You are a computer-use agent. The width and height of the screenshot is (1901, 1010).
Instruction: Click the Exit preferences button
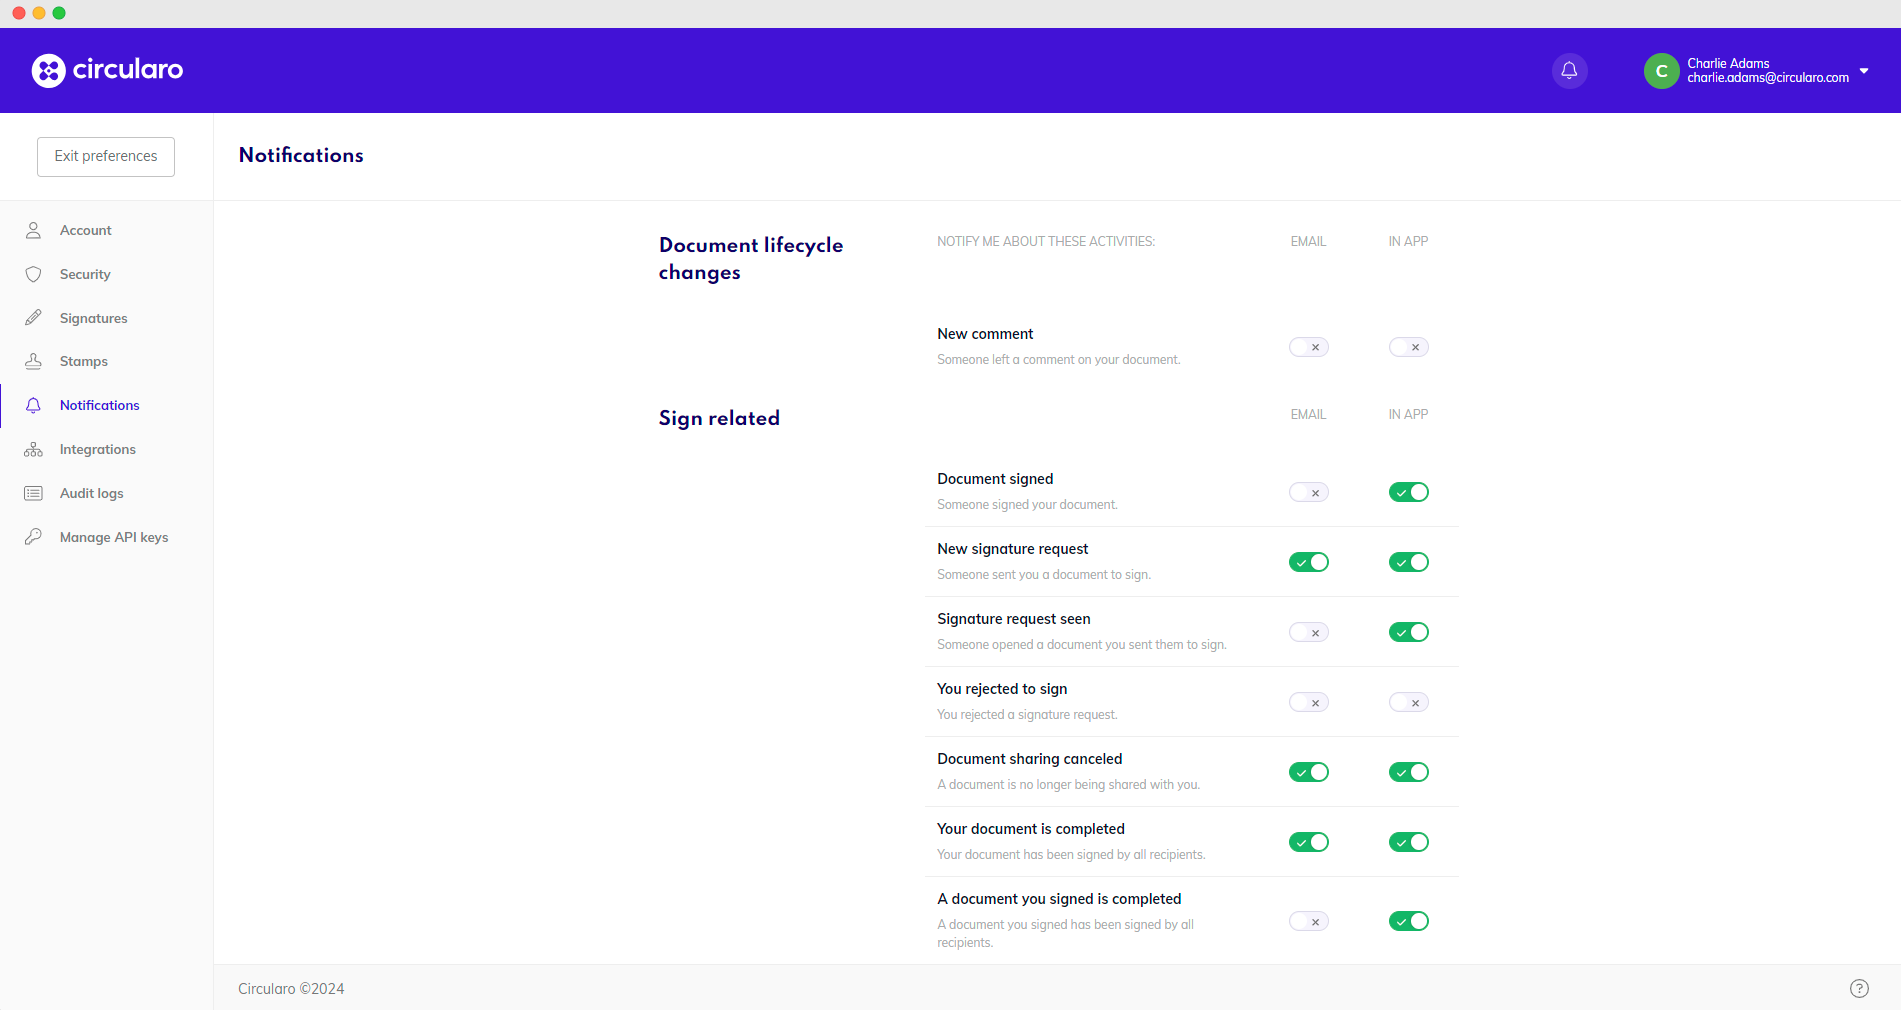(106, 156)
